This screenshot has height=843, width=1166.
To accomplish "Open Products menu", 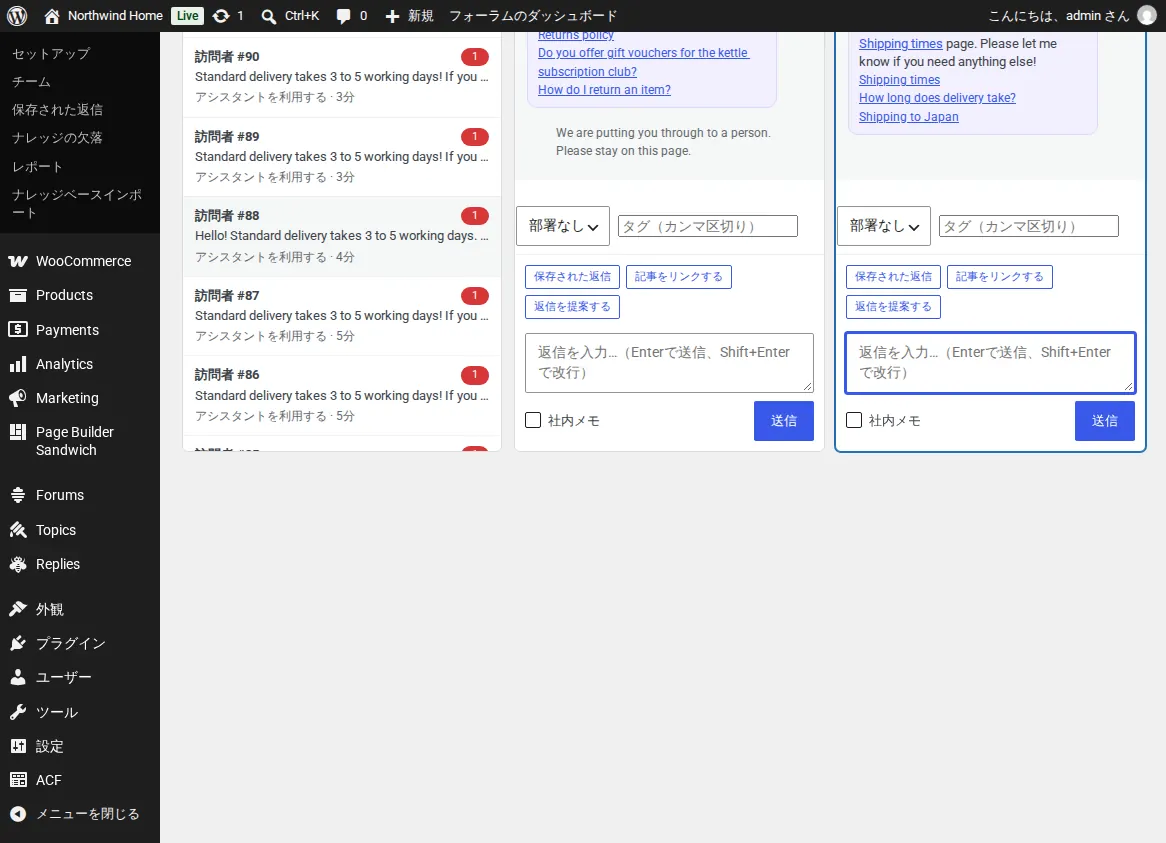I will 80,295.
